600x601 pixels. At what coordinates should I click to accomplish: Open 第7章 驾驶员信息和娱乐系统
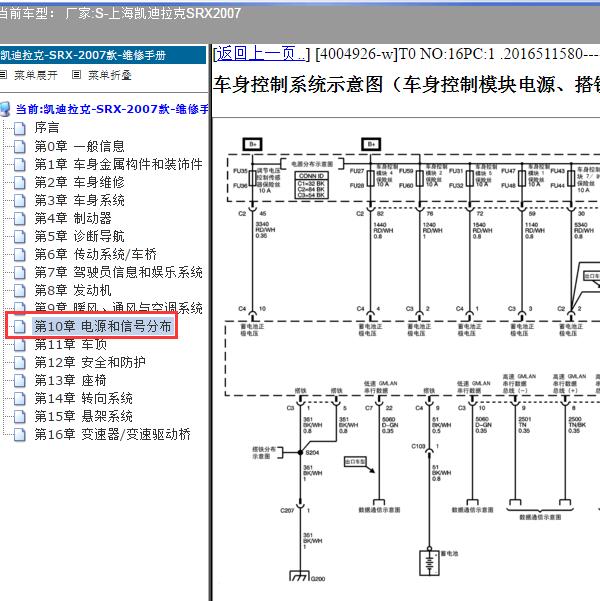(118, 272)
